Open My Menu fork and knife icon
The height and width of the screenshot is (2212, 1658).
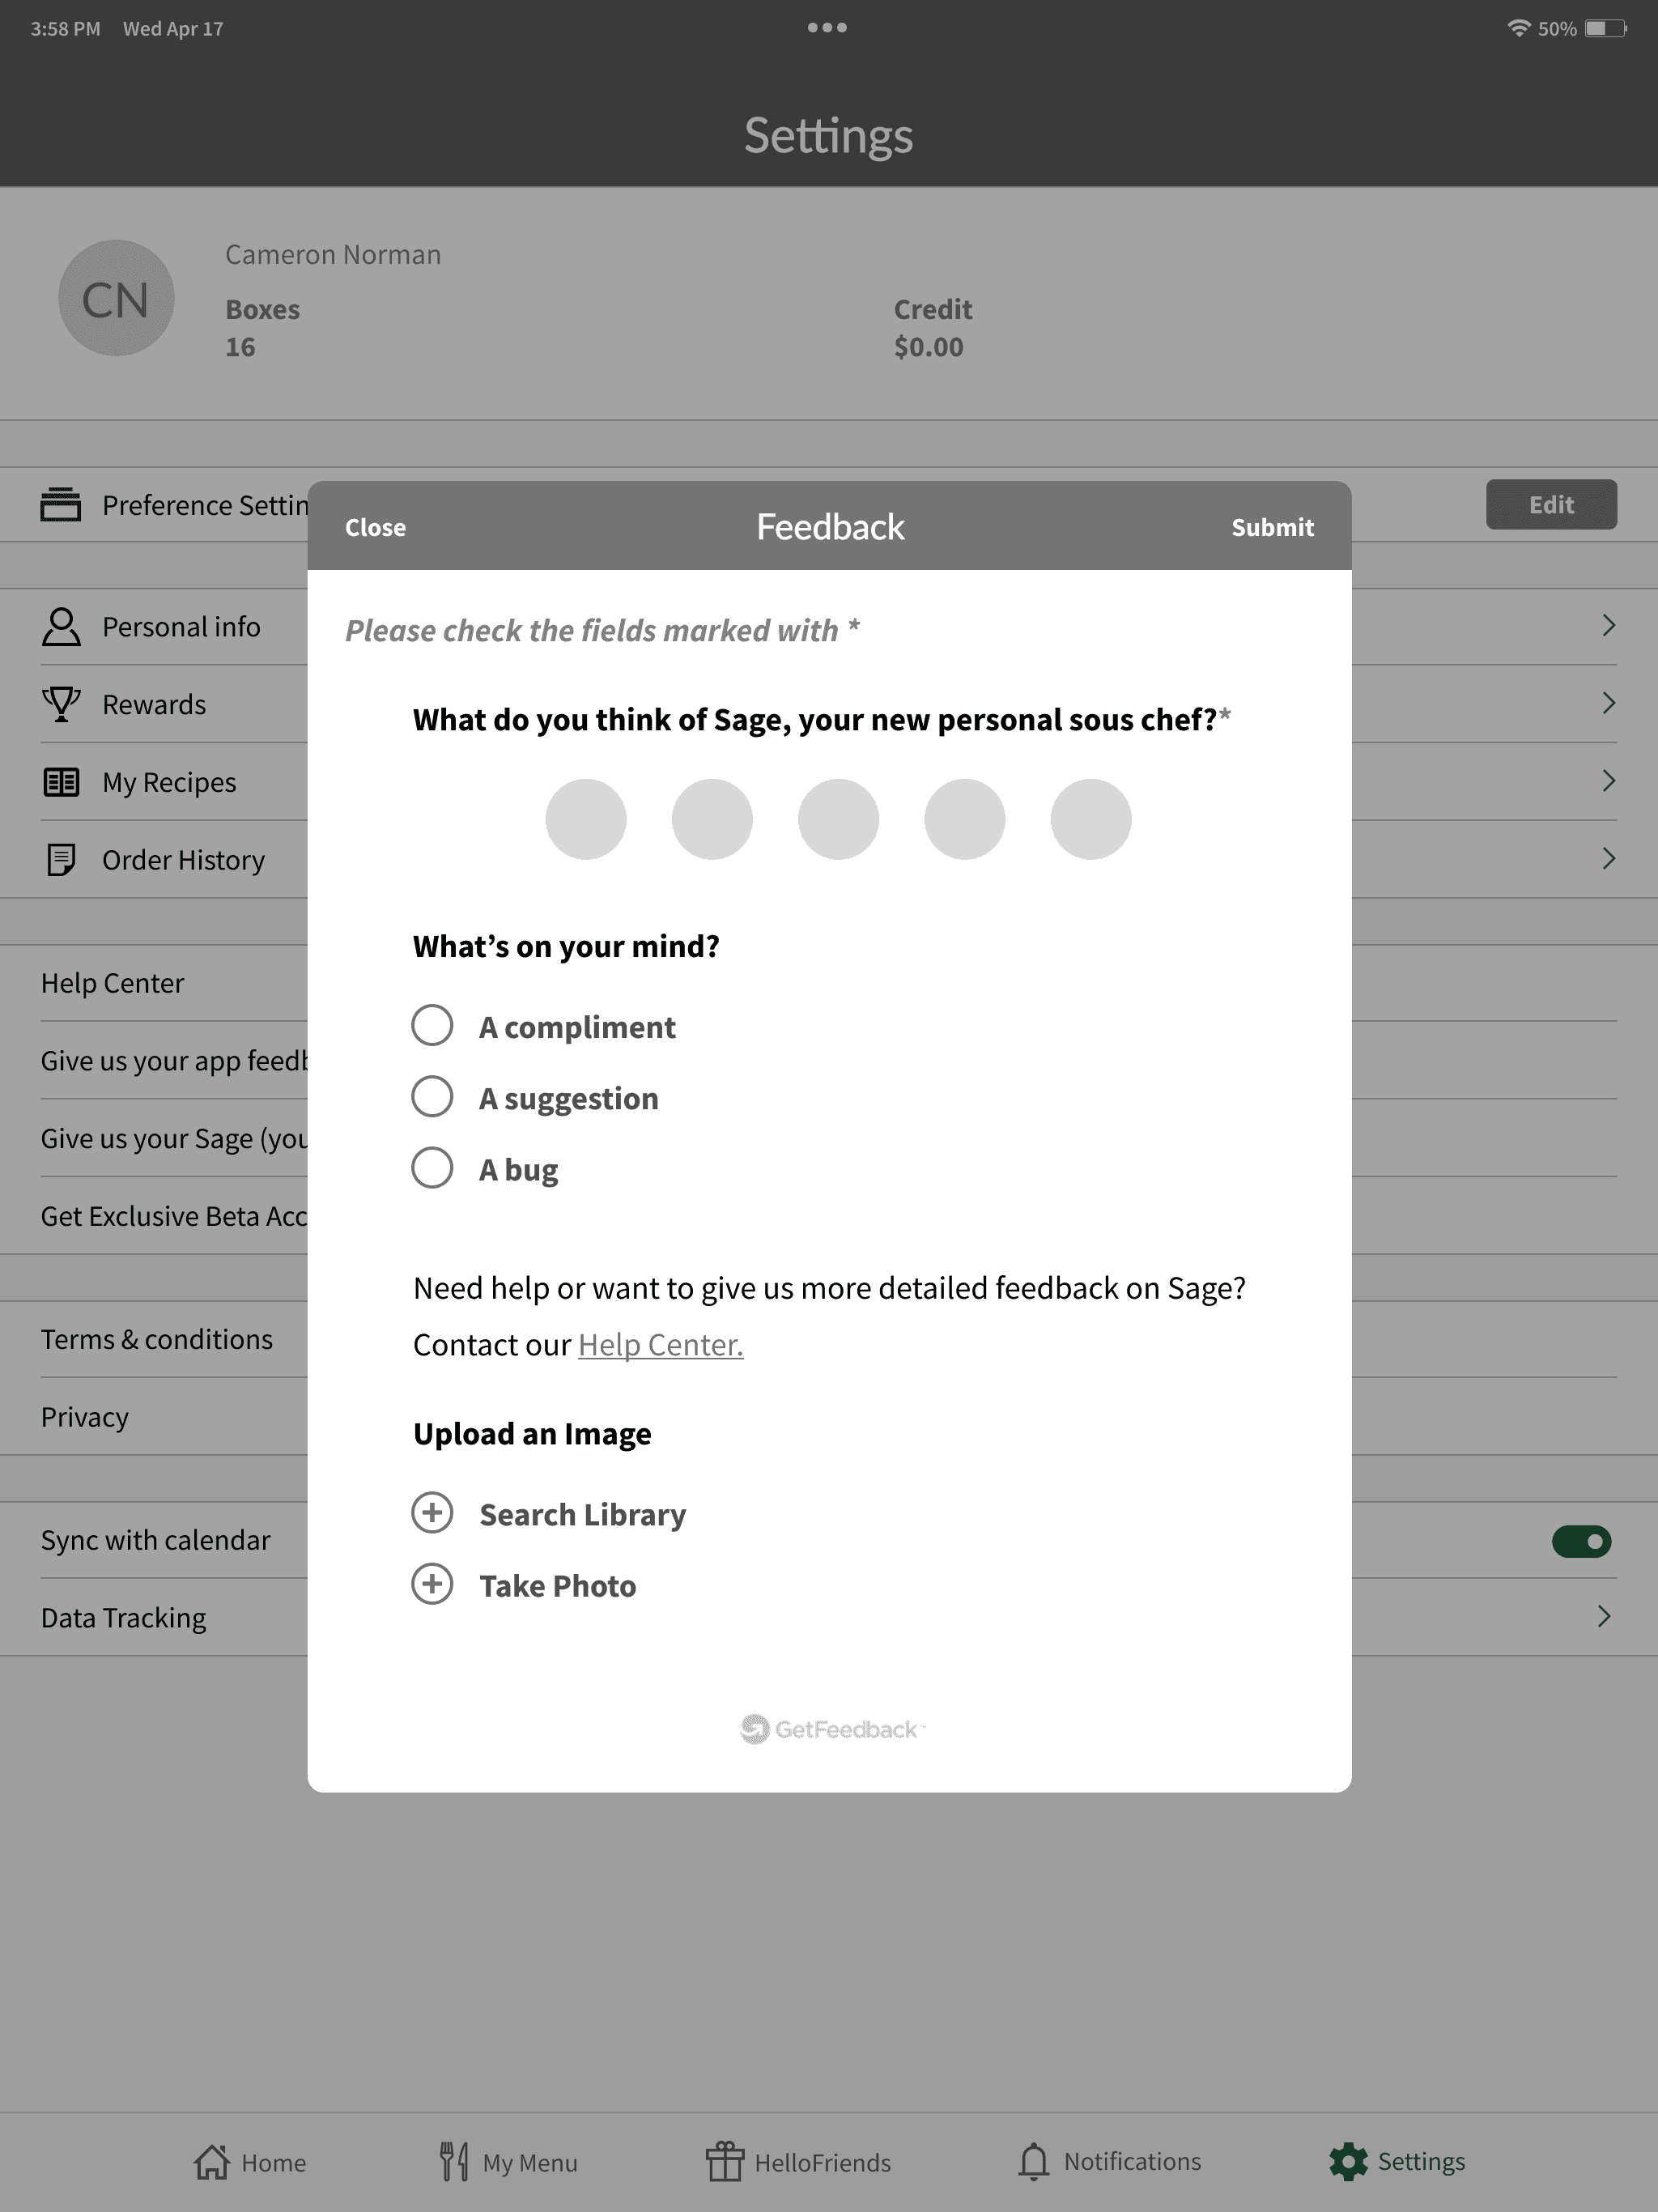[x=454, y=2161]
